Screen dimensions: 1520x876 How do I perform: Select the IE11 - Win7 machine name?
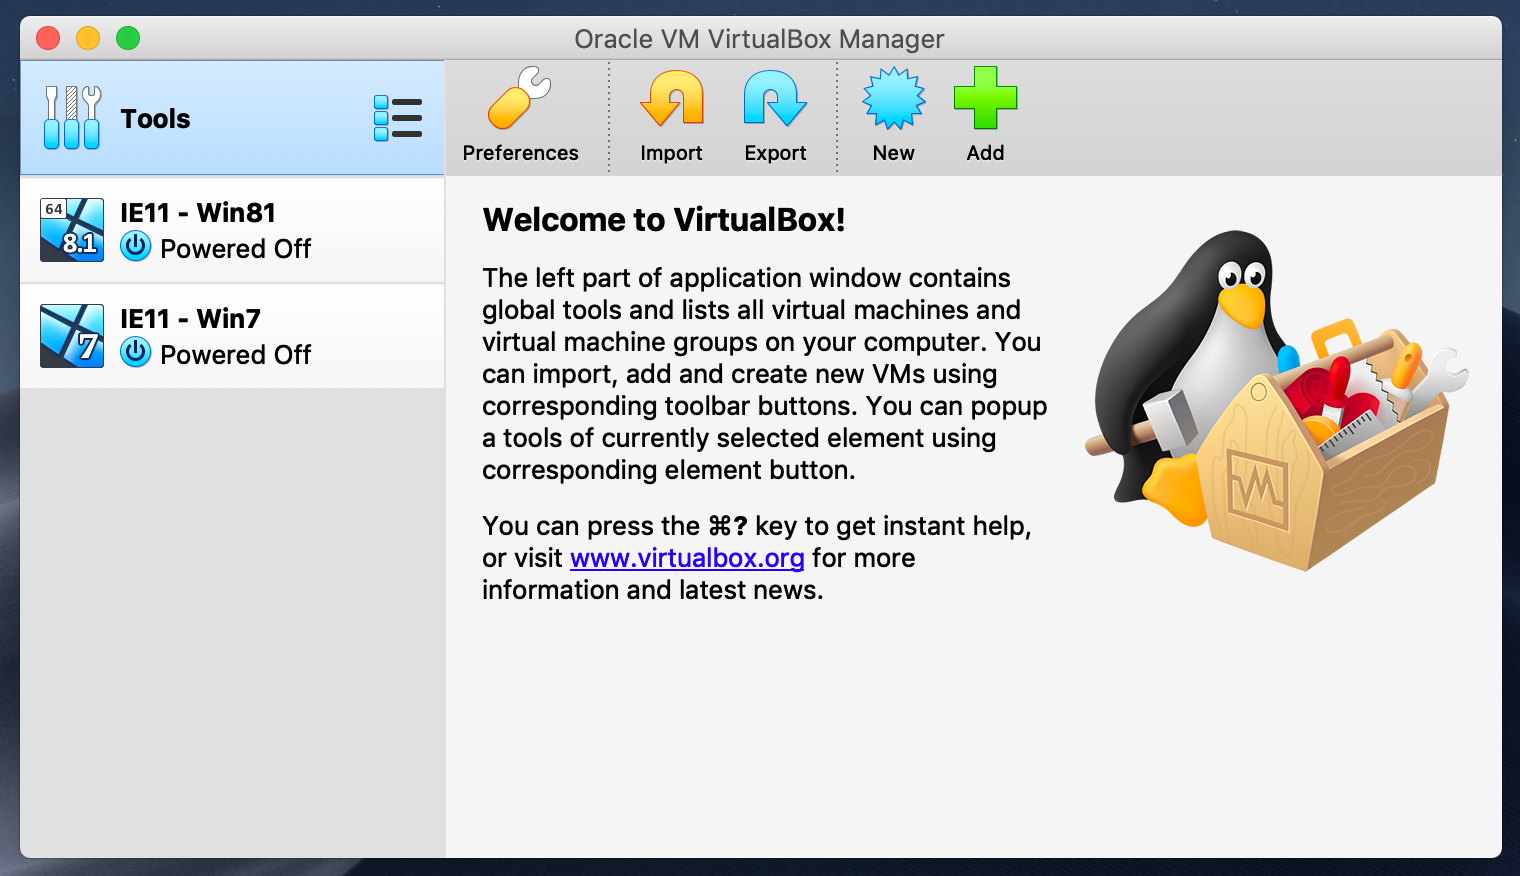tap(190, 319)
